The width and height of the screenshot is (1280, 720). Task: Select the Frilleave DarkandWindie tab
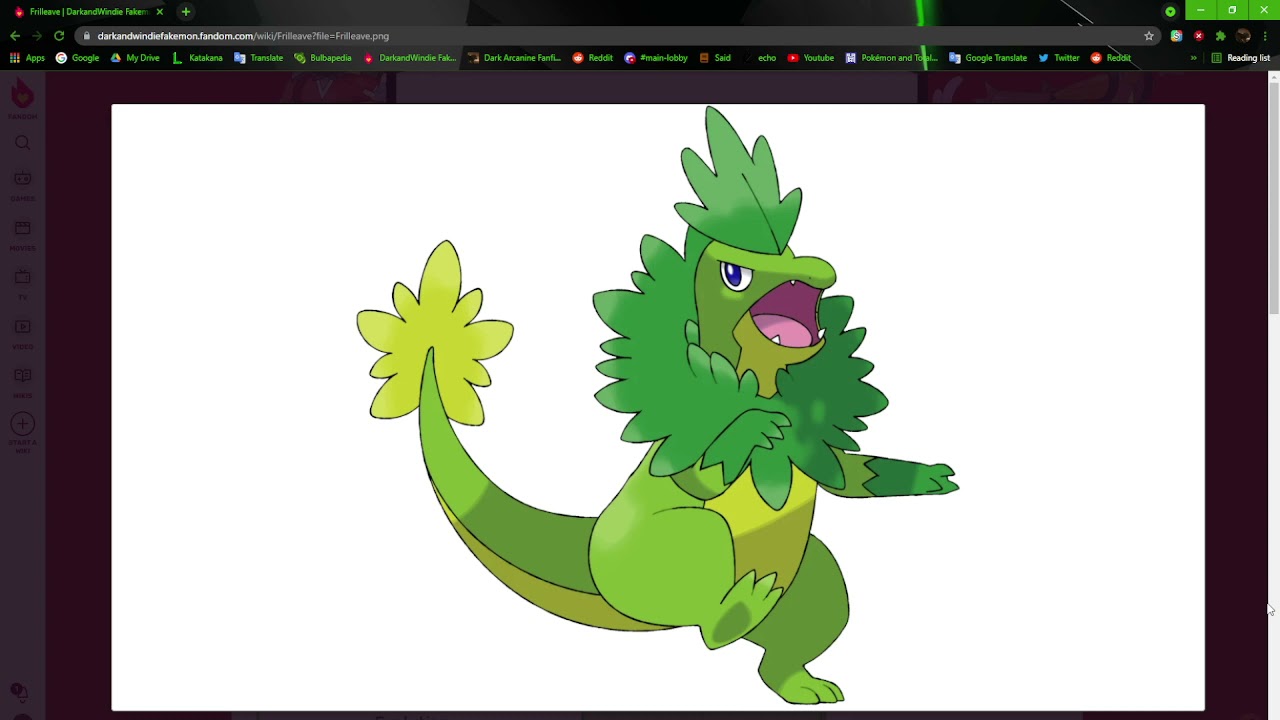click(88, 12)
